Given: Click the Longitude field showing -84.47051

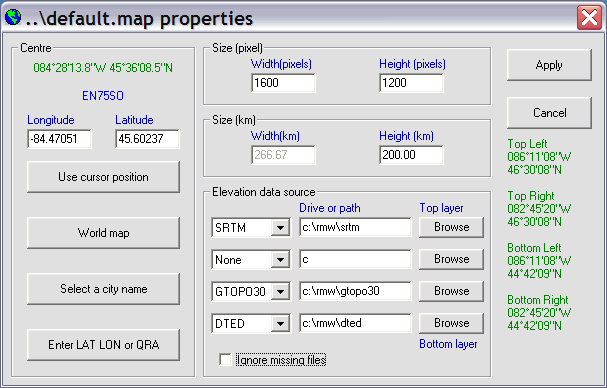Looking at the screenshot, I should coord(59,139).
